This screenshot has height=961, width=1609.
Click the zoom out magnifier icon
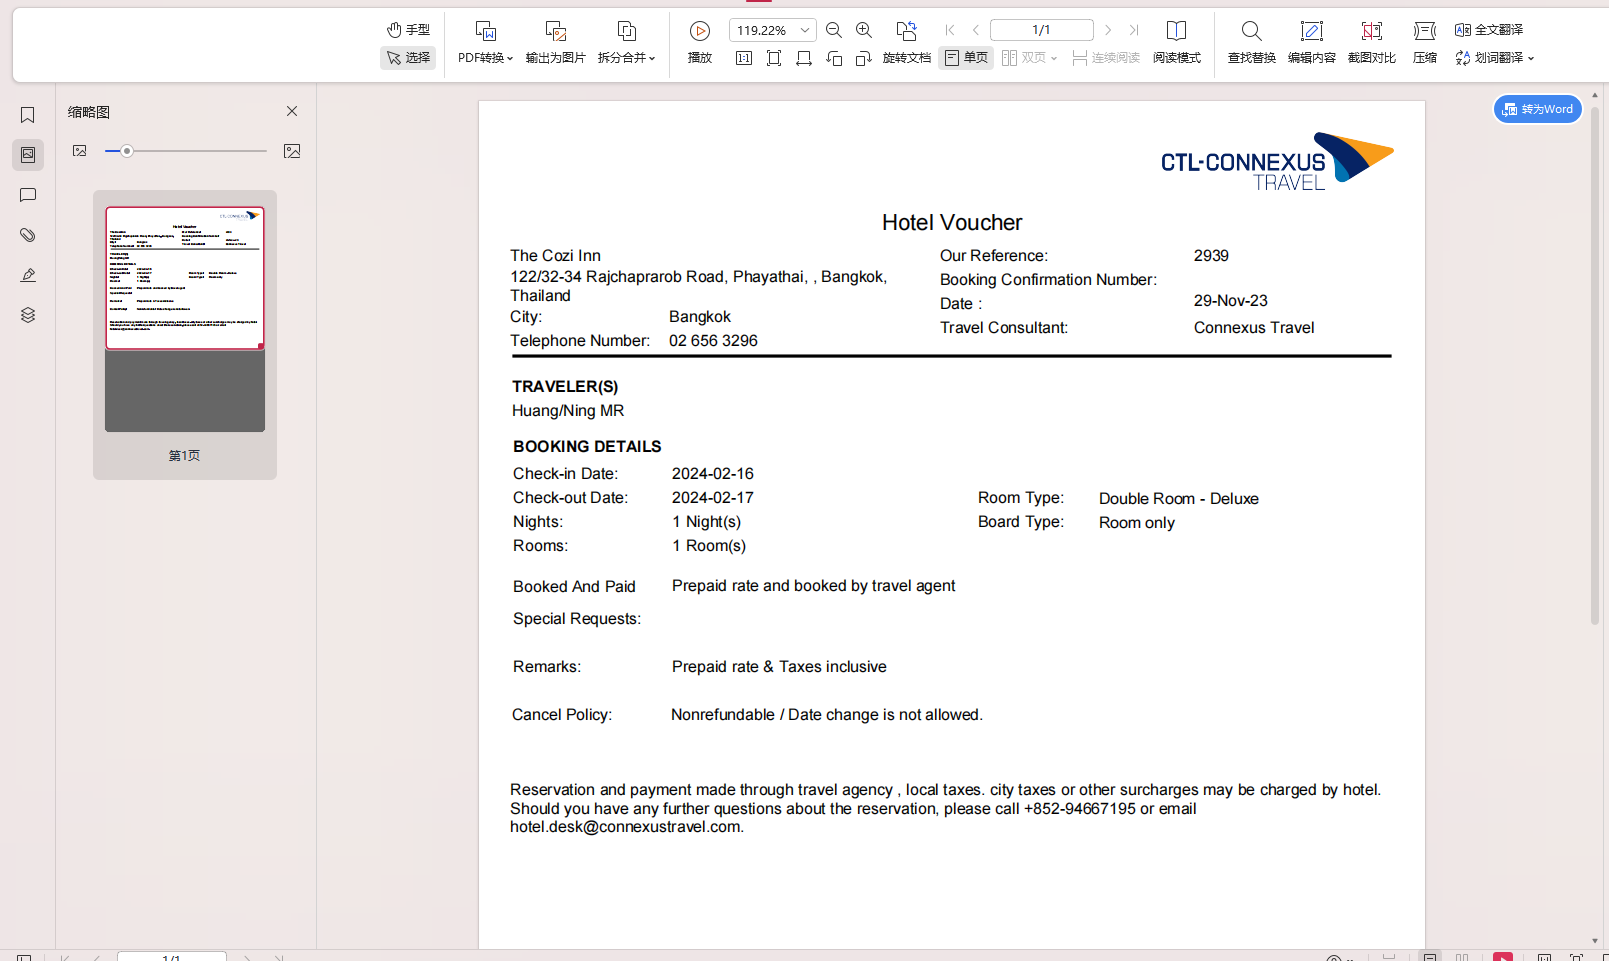coord(834,30)
